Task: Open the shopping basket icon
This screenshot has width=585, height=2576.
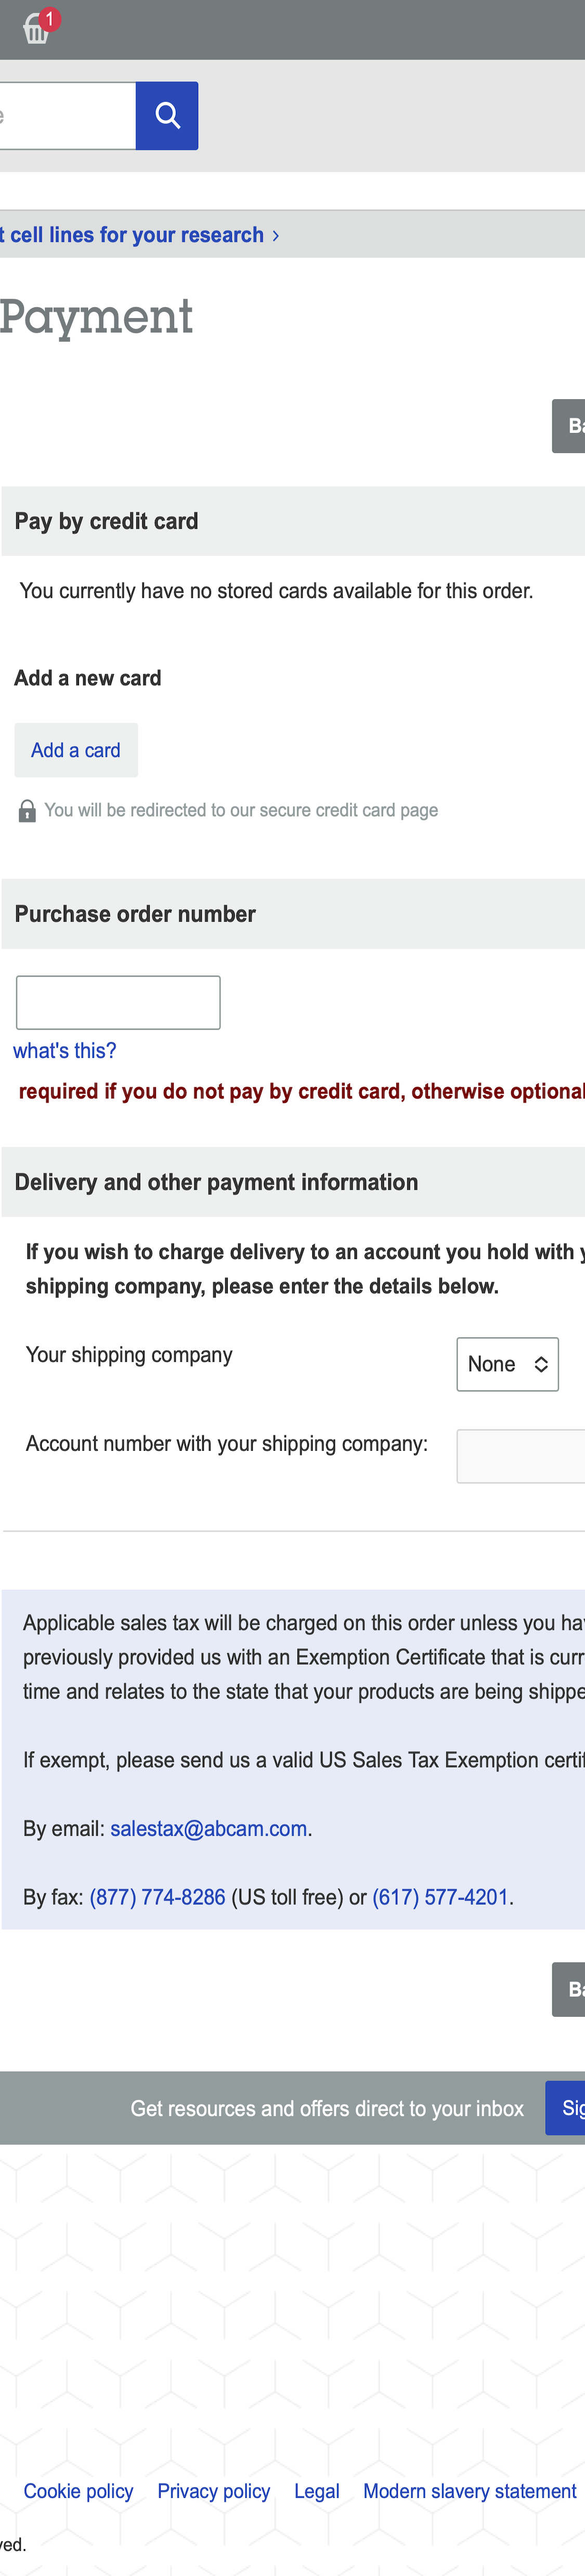Action: 37,29
